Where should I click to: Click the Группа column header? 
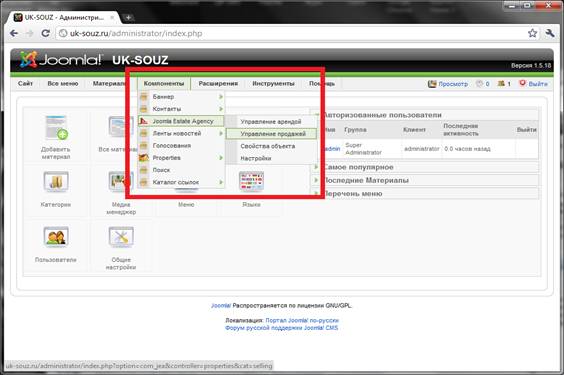[x=355, y=129]
